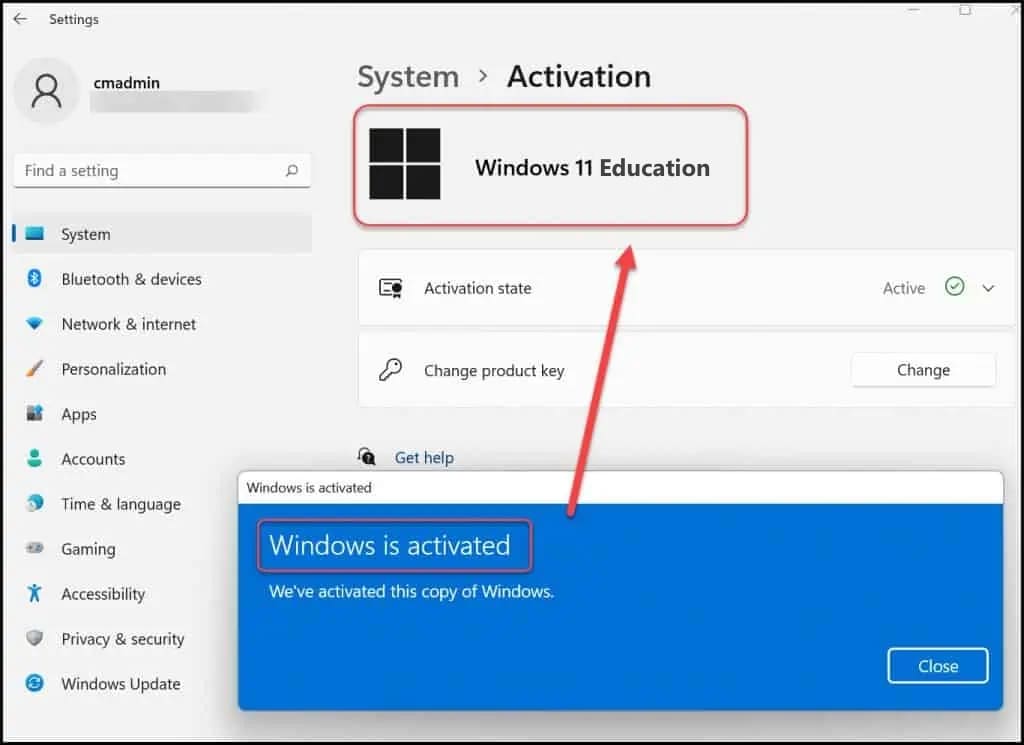
Task: Open Time & language settings
Action: 121,504
